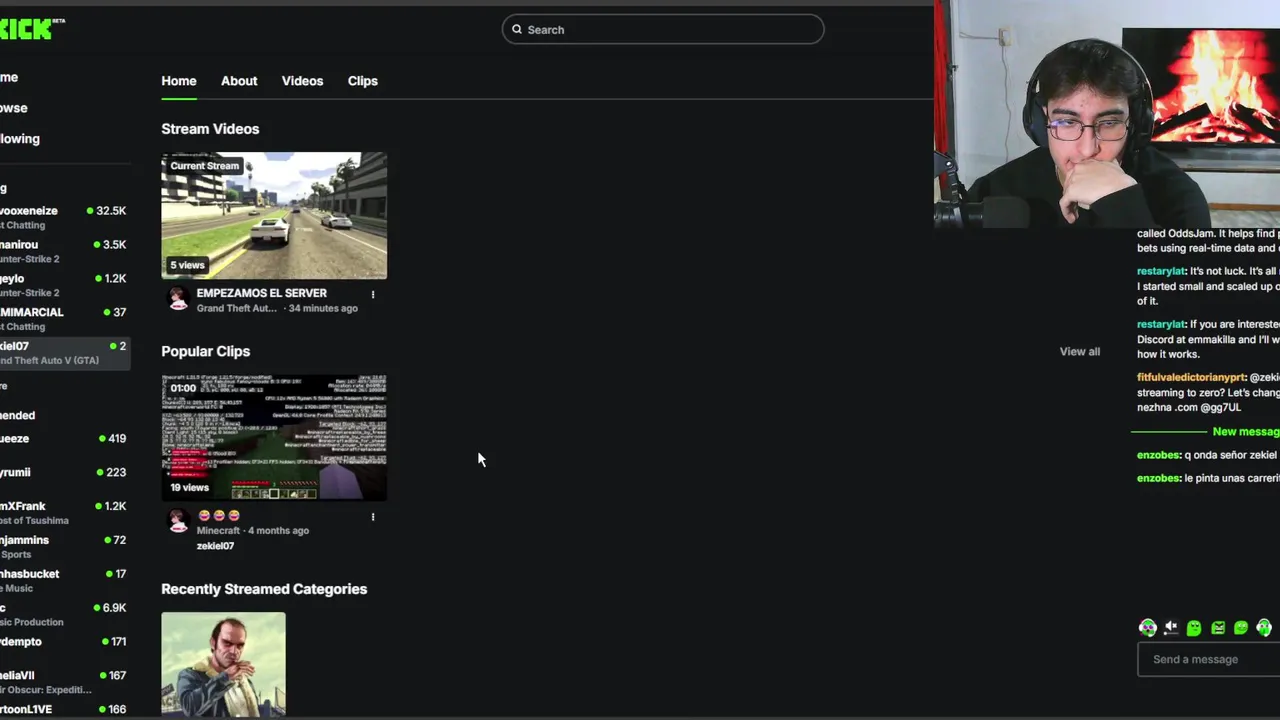
Task: Click the Minecraft category link under clip
Action: click(218, 530)
